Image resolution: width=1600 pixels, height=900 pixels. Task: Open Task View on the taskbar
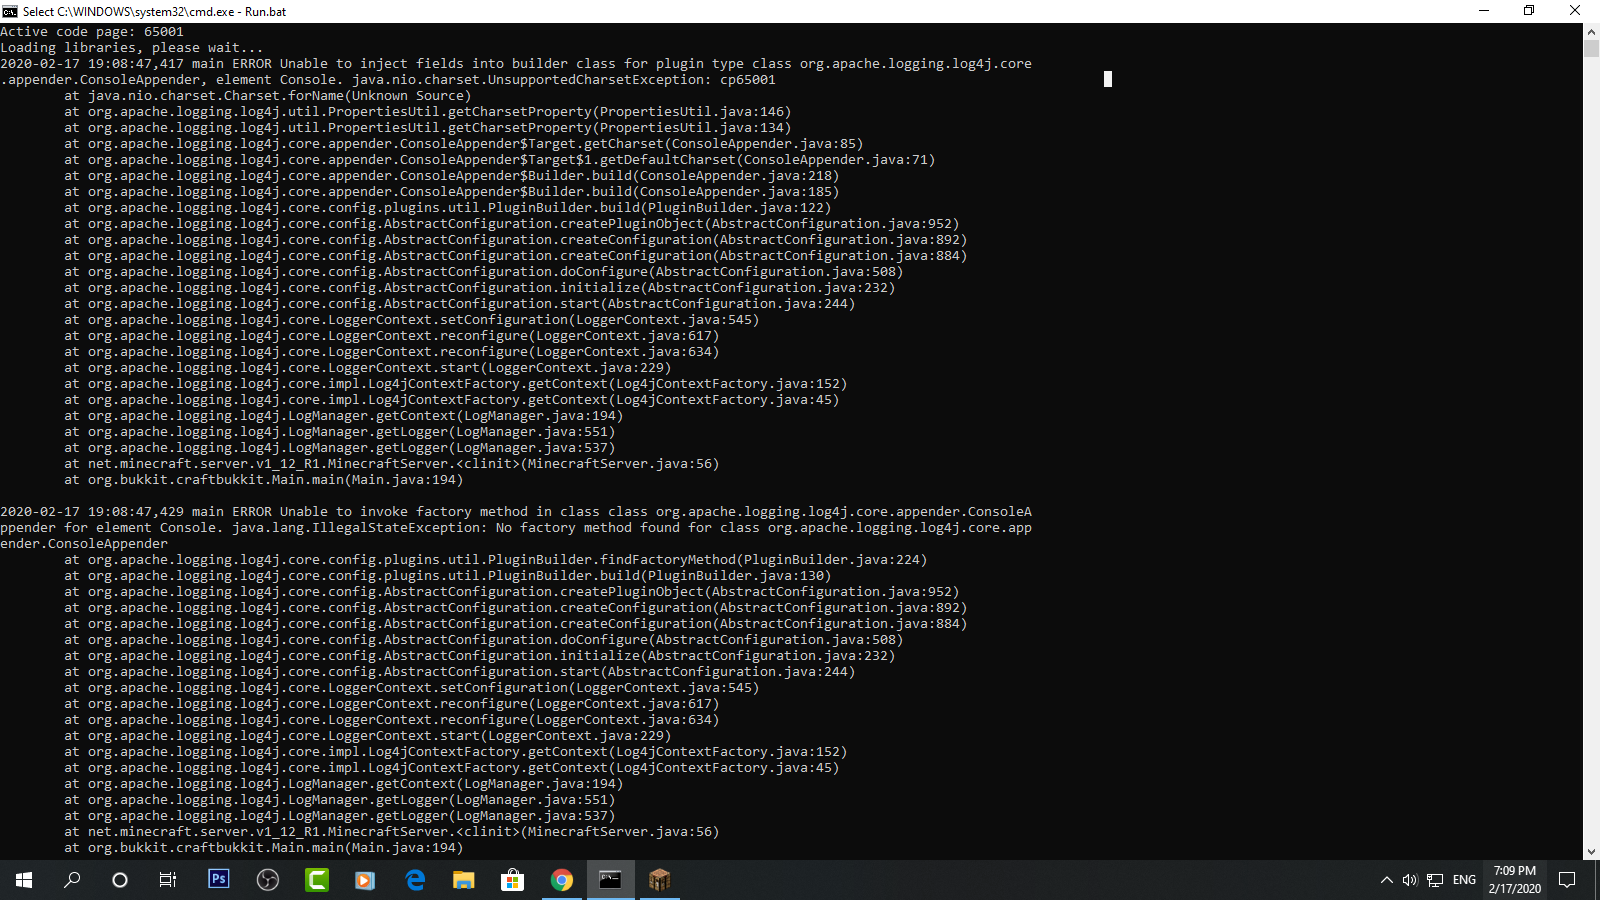[x=168, y=880]
